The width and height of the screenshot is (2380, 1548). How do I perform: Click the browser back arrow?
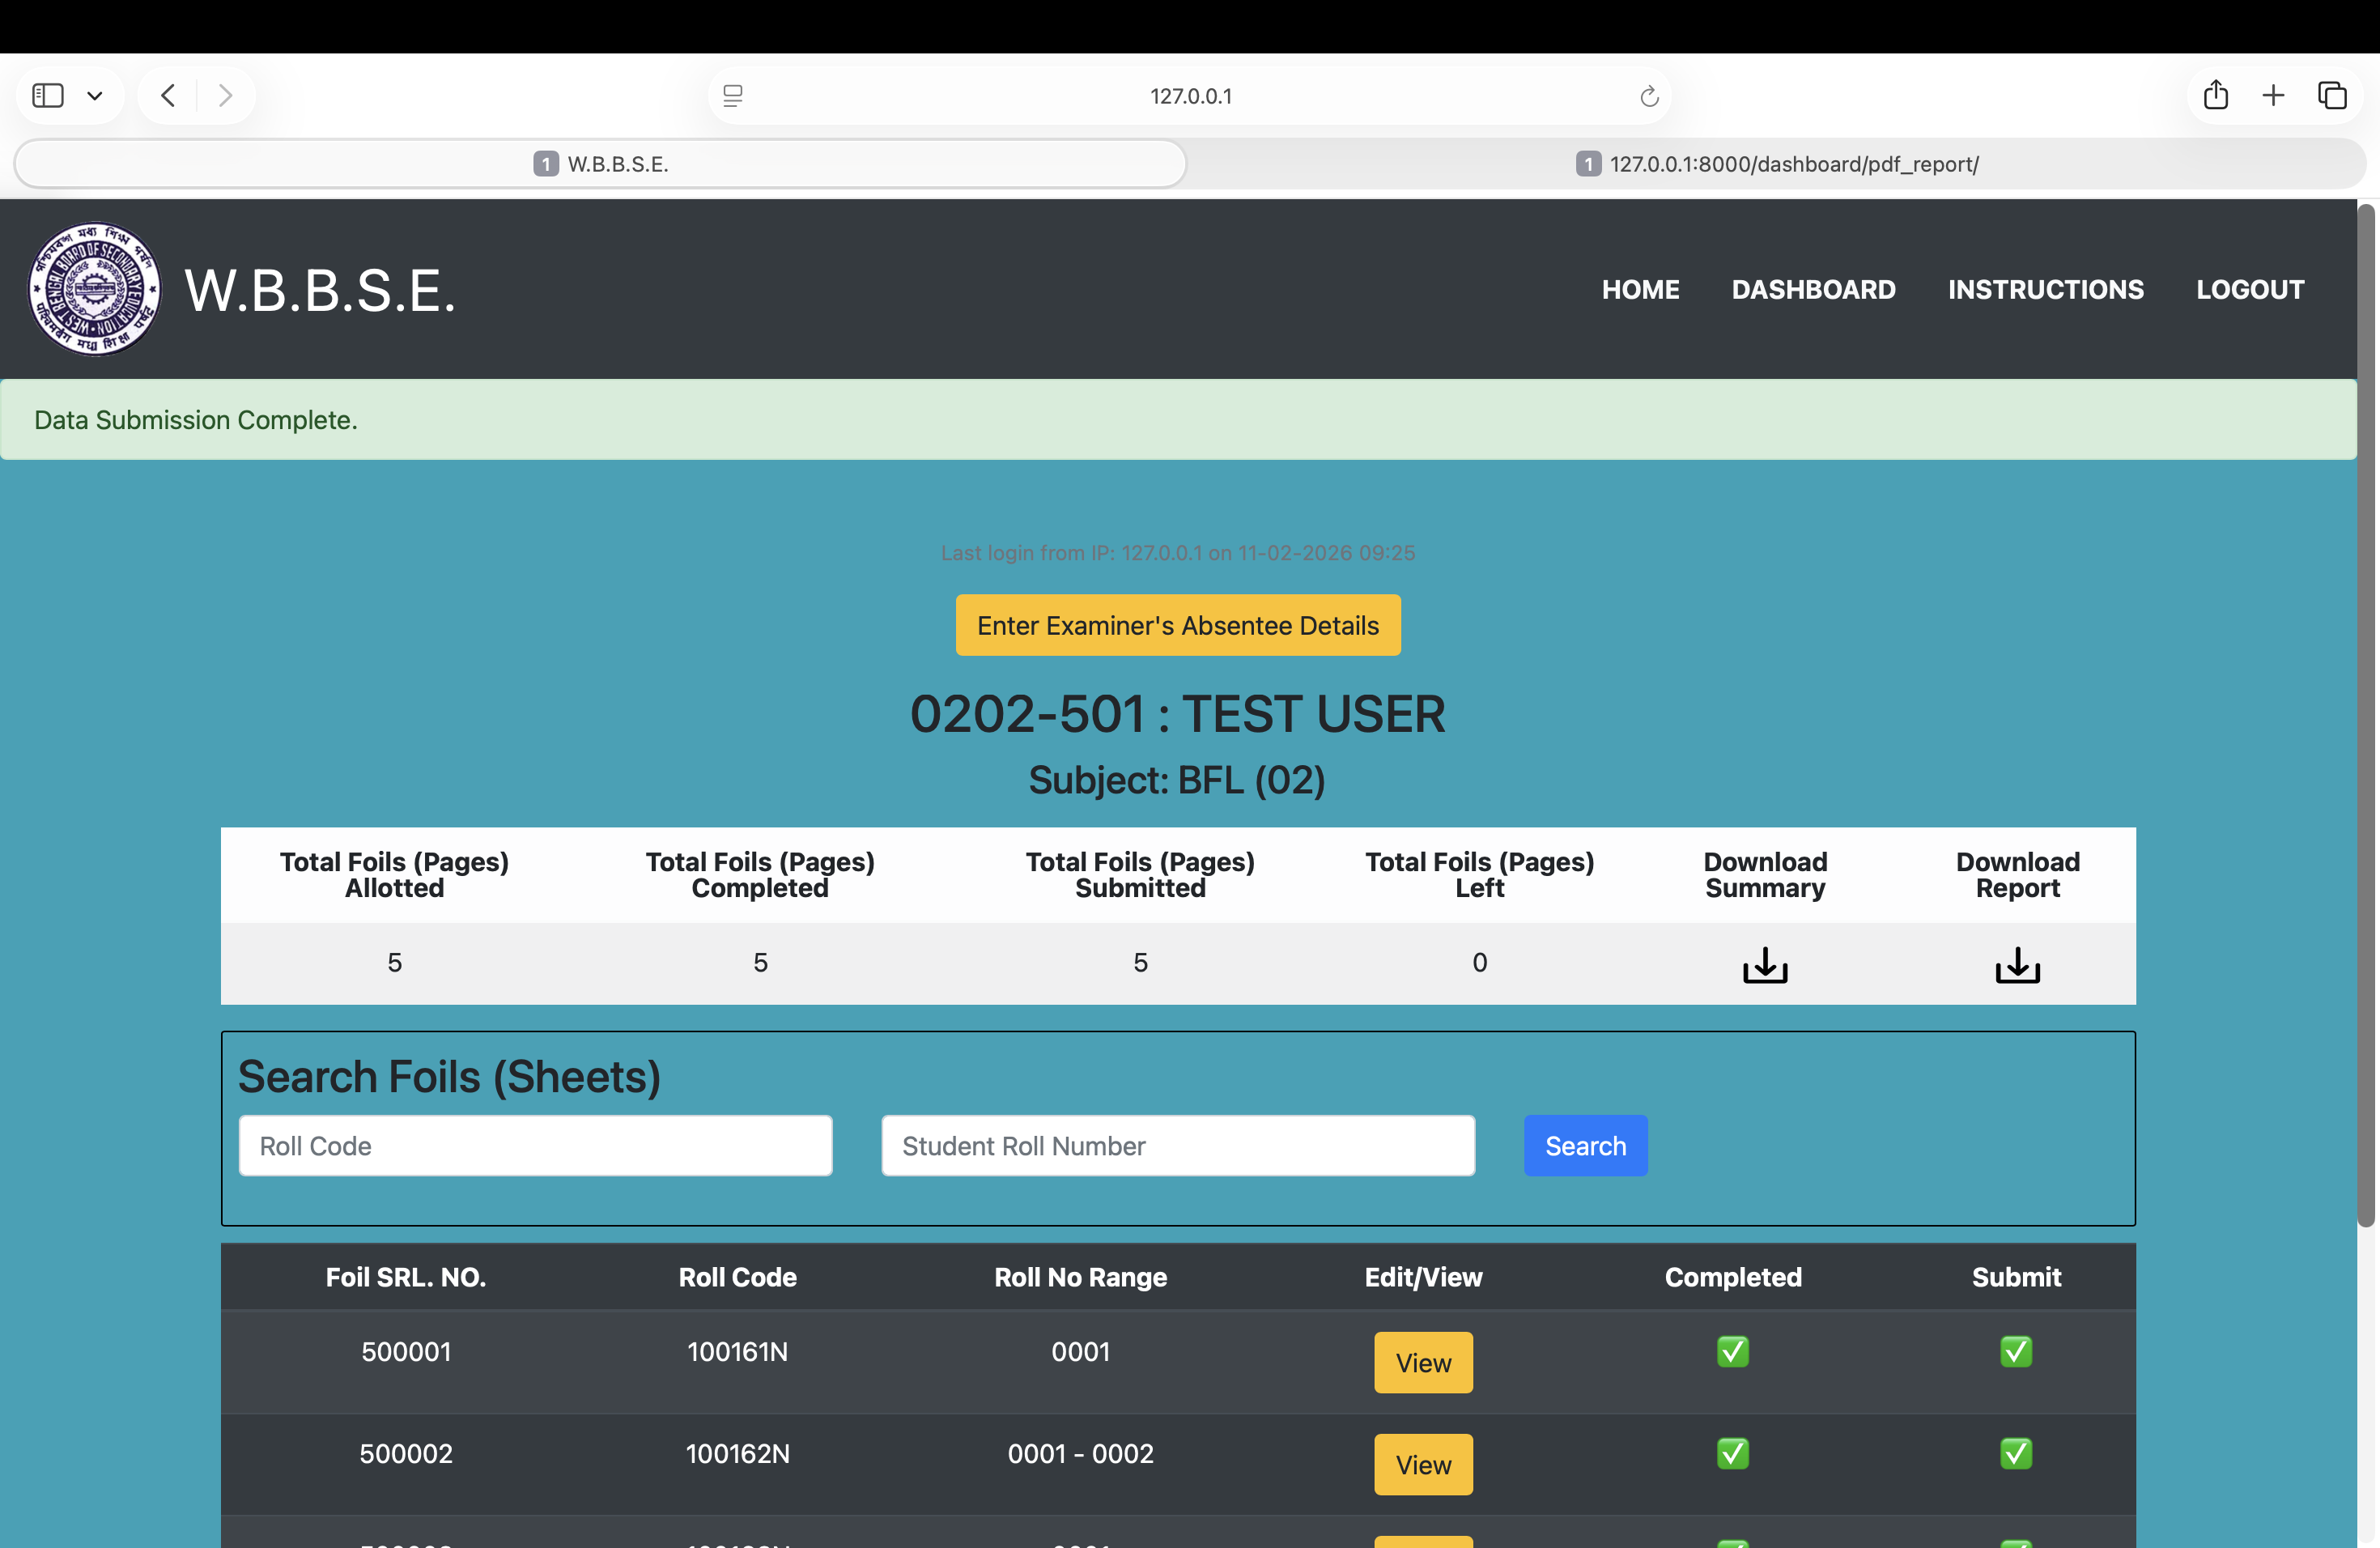tap(168, 96)
